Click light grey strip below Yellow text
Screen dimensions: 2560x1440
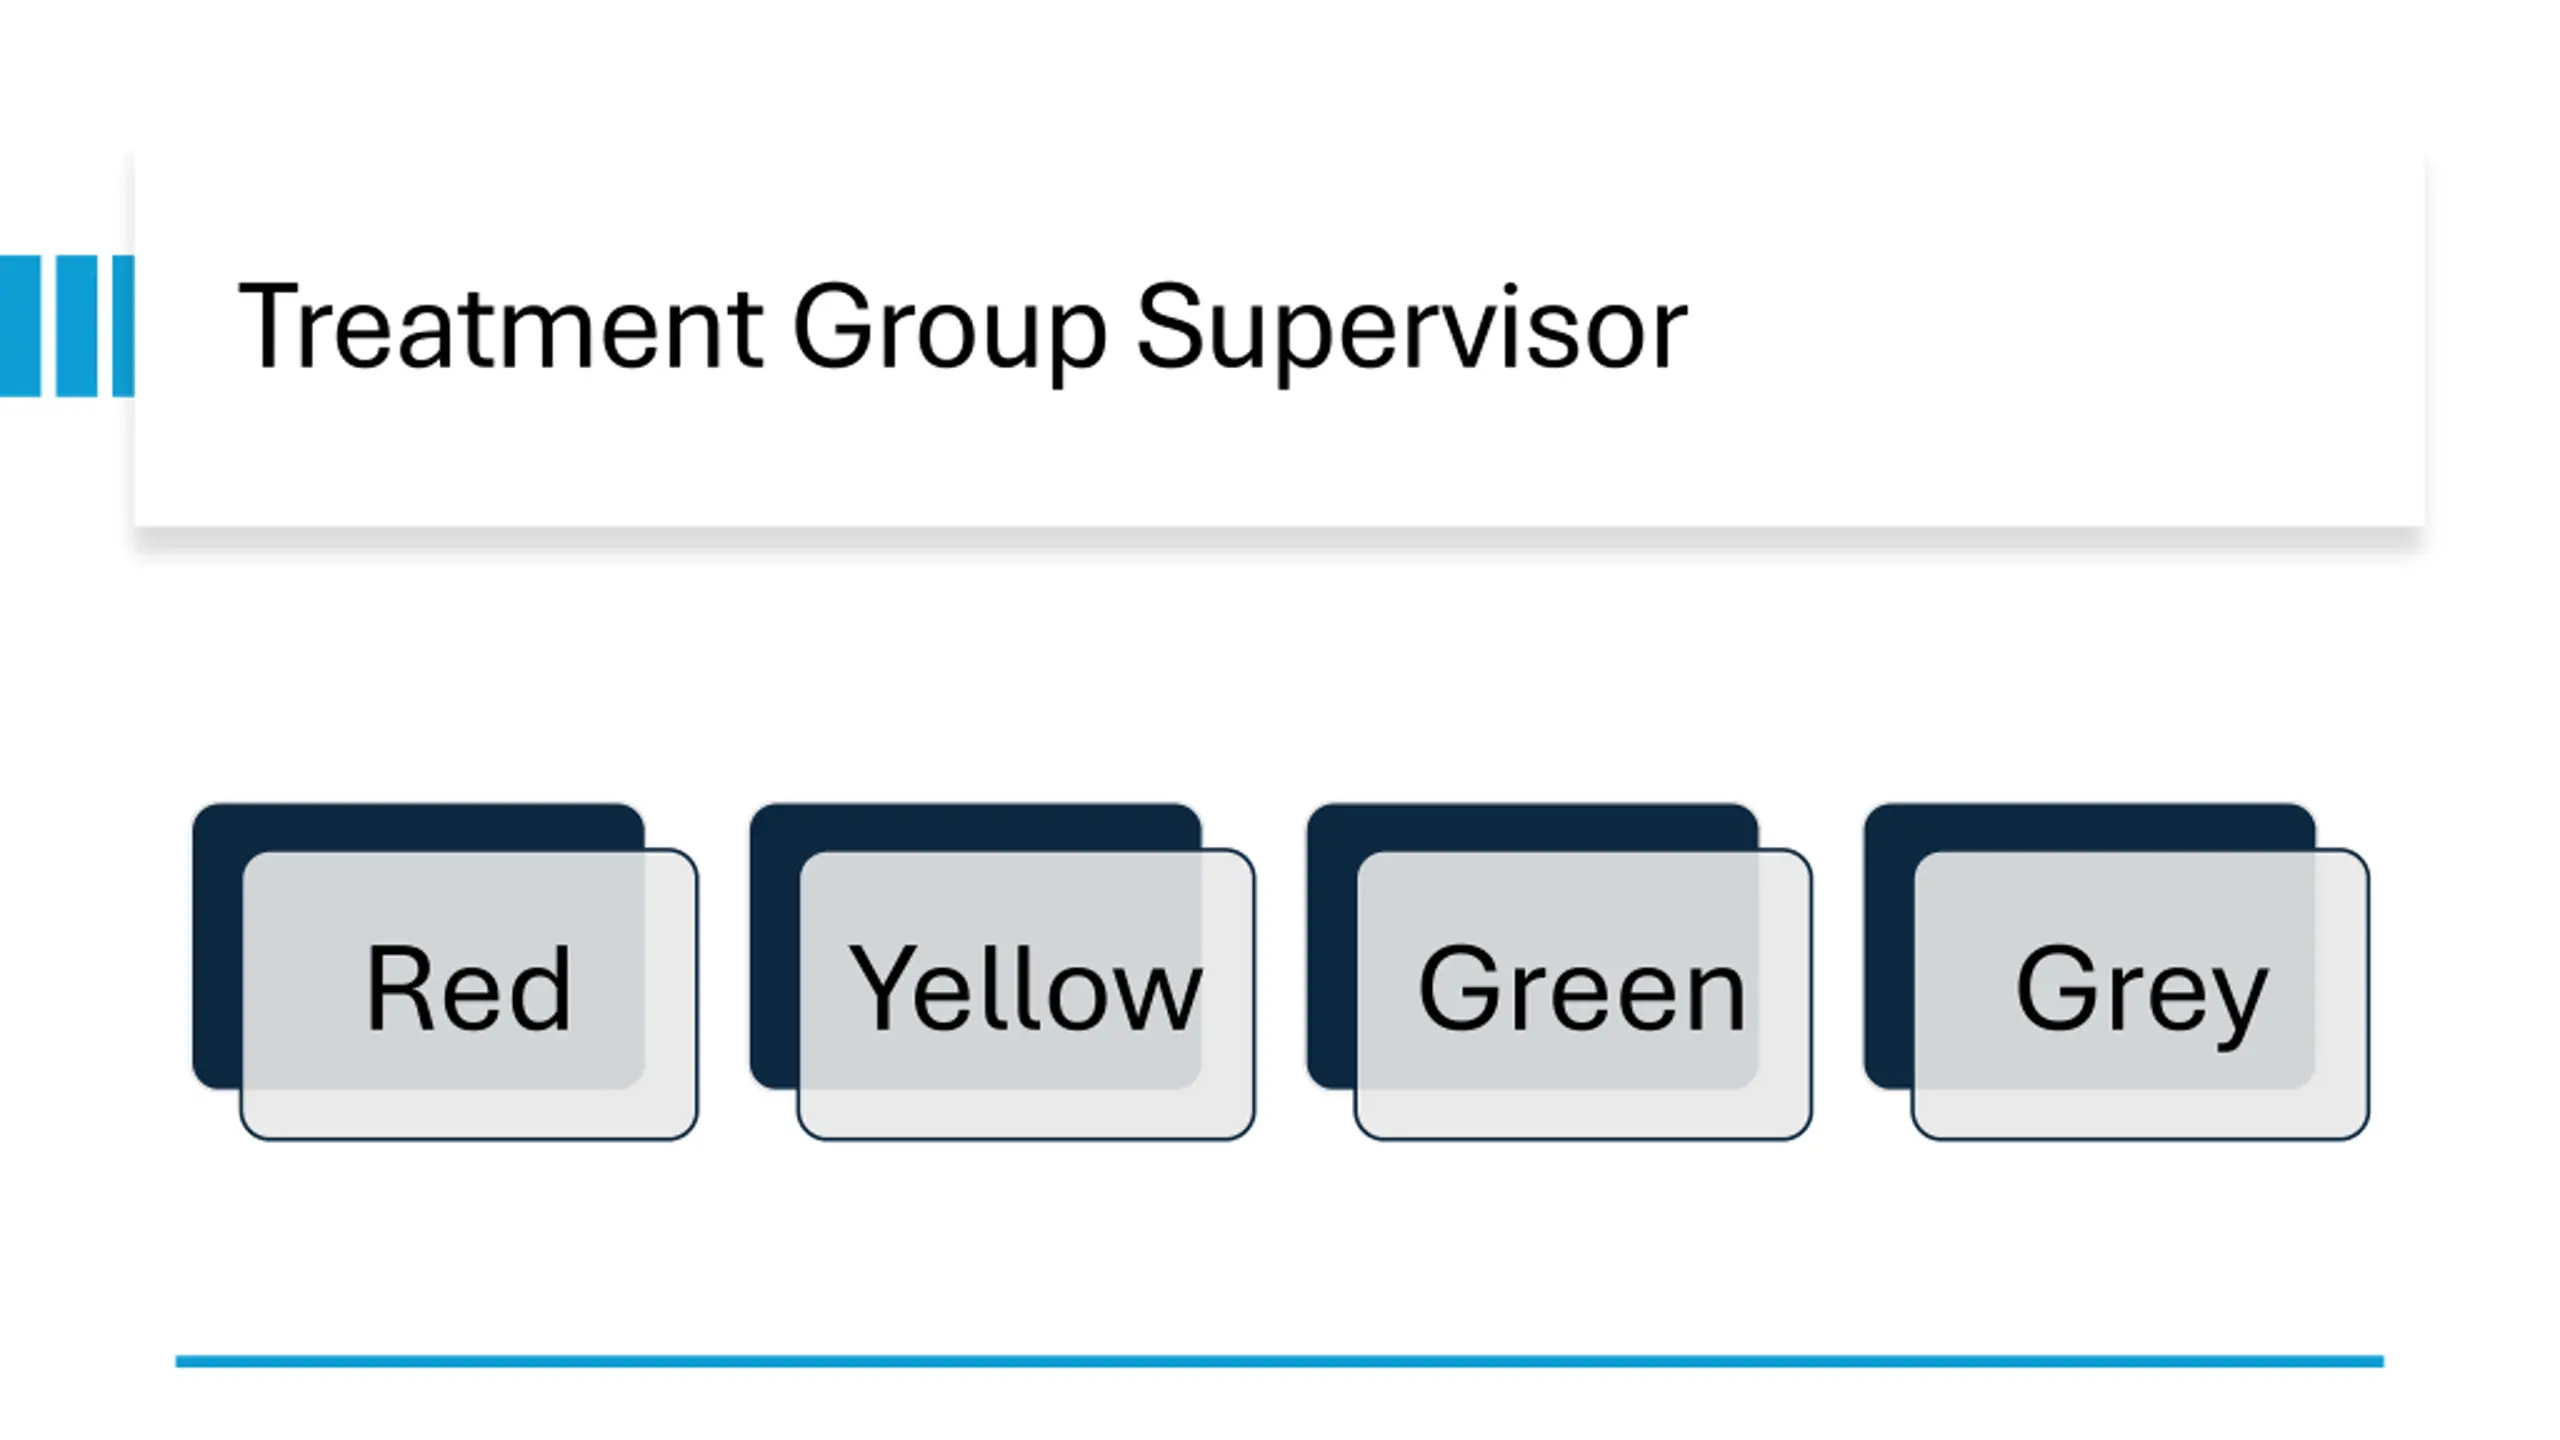coord(1026,1114)
